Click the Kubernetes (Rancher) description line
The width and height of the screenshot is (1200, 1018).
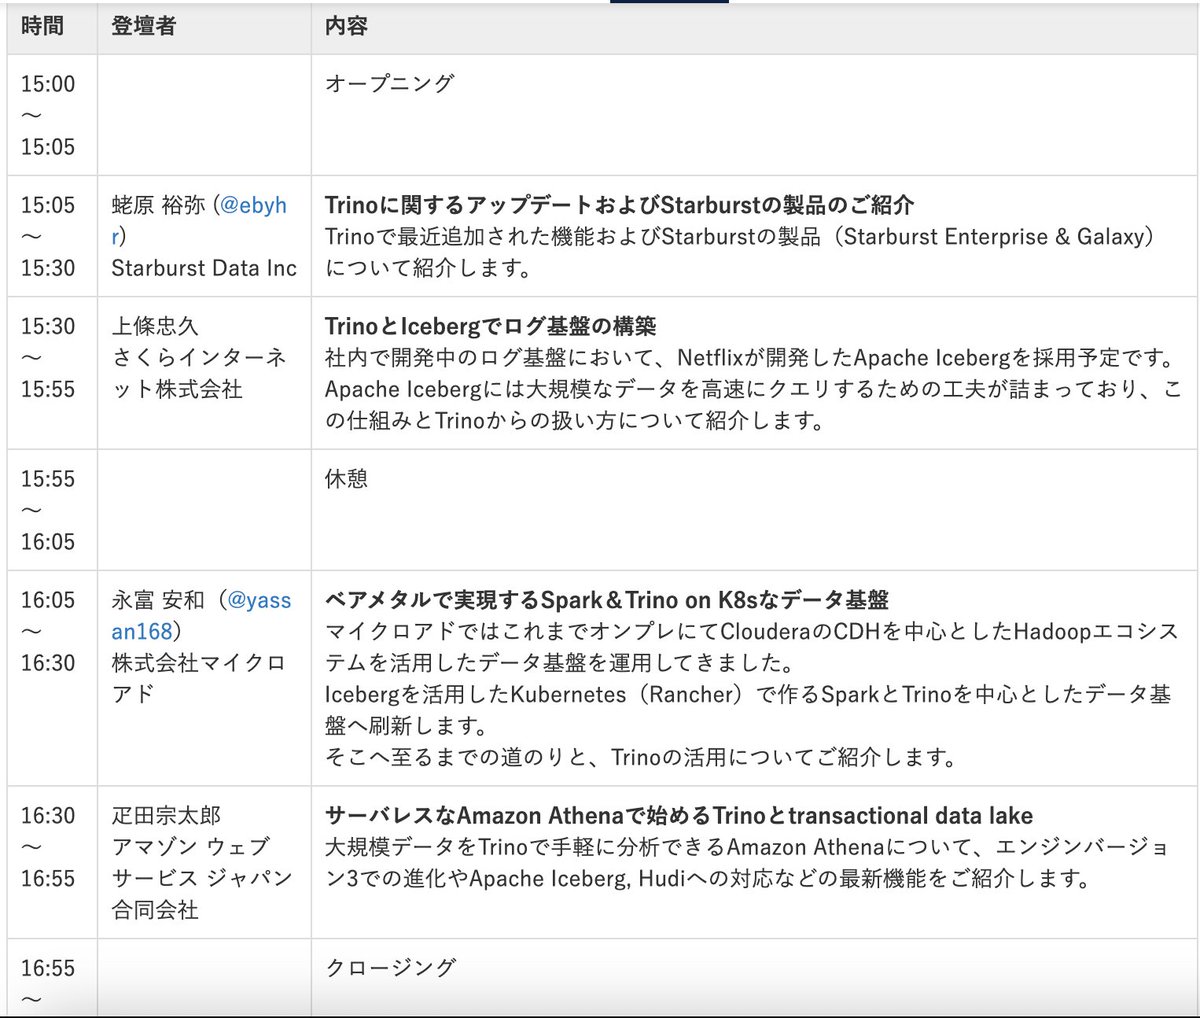(x=747, y=709)
